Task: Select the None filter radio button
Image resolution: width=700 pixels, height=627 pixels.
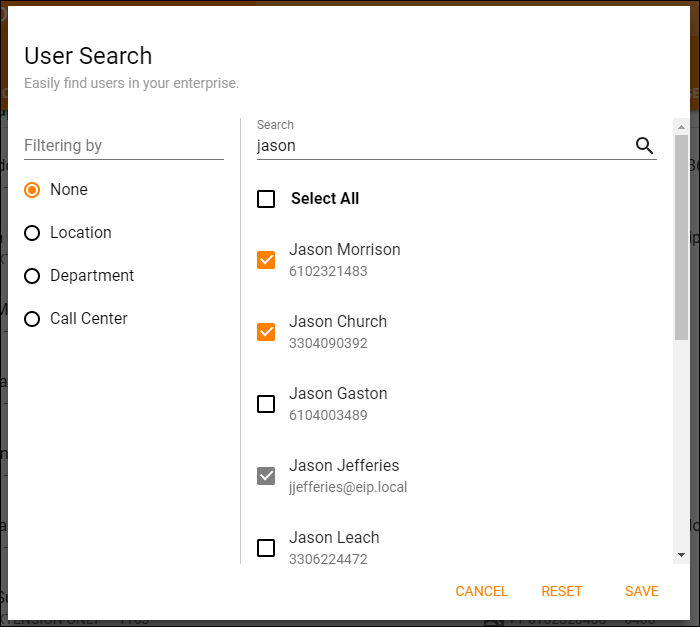Action: (x=32, y=190)
